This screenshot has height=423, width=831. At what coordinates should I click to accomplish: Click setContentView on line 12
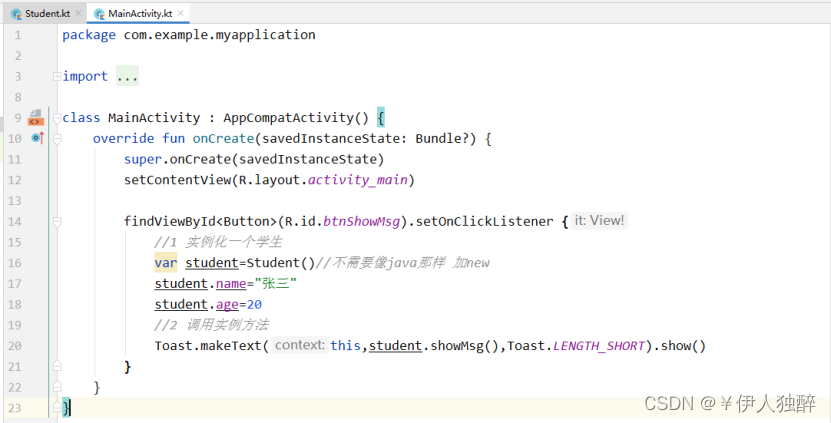click(x=178, y=180)
